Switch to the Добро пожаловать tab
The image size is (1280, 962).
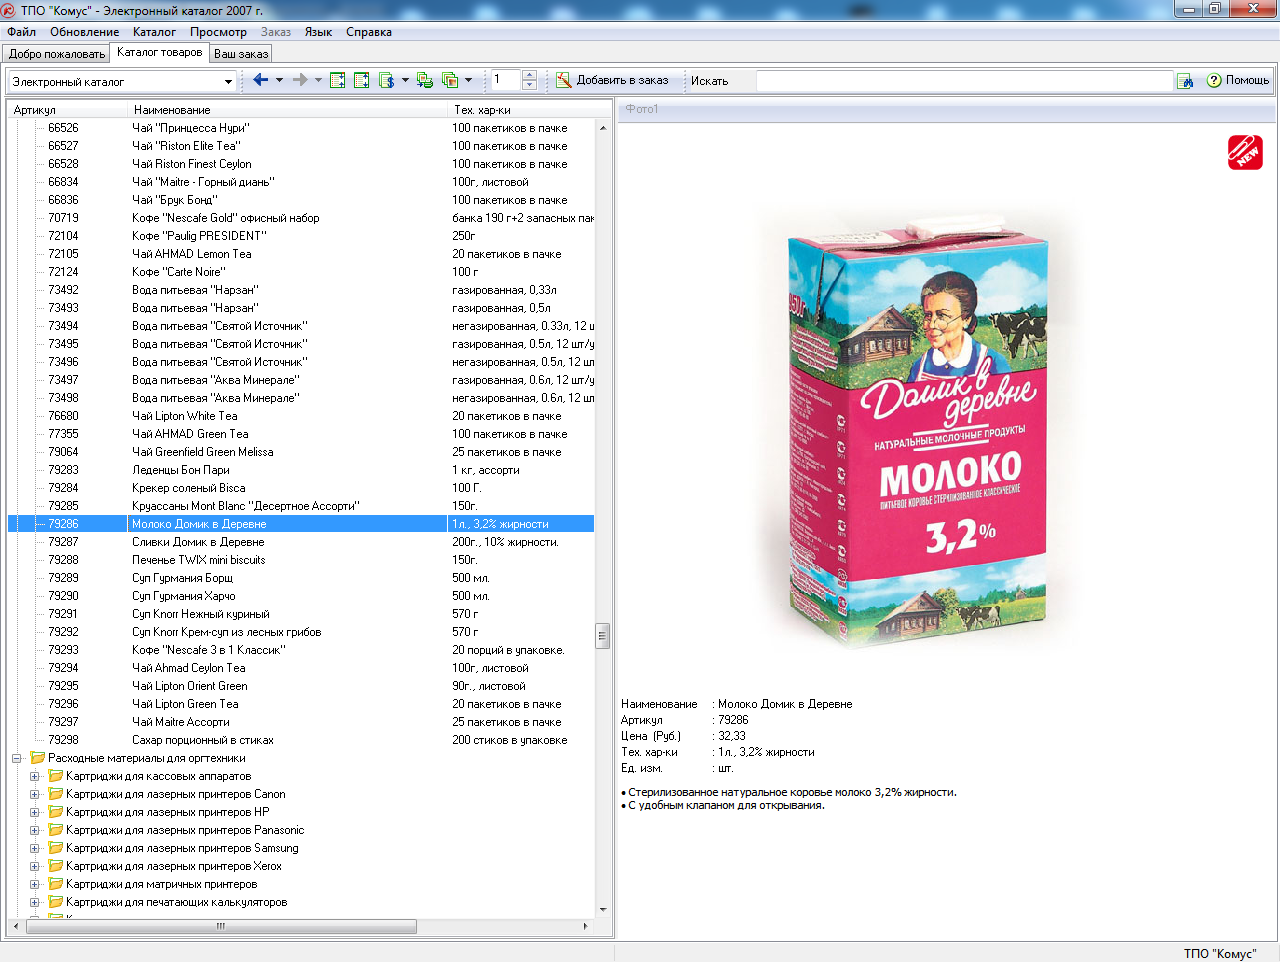(56, 54)
